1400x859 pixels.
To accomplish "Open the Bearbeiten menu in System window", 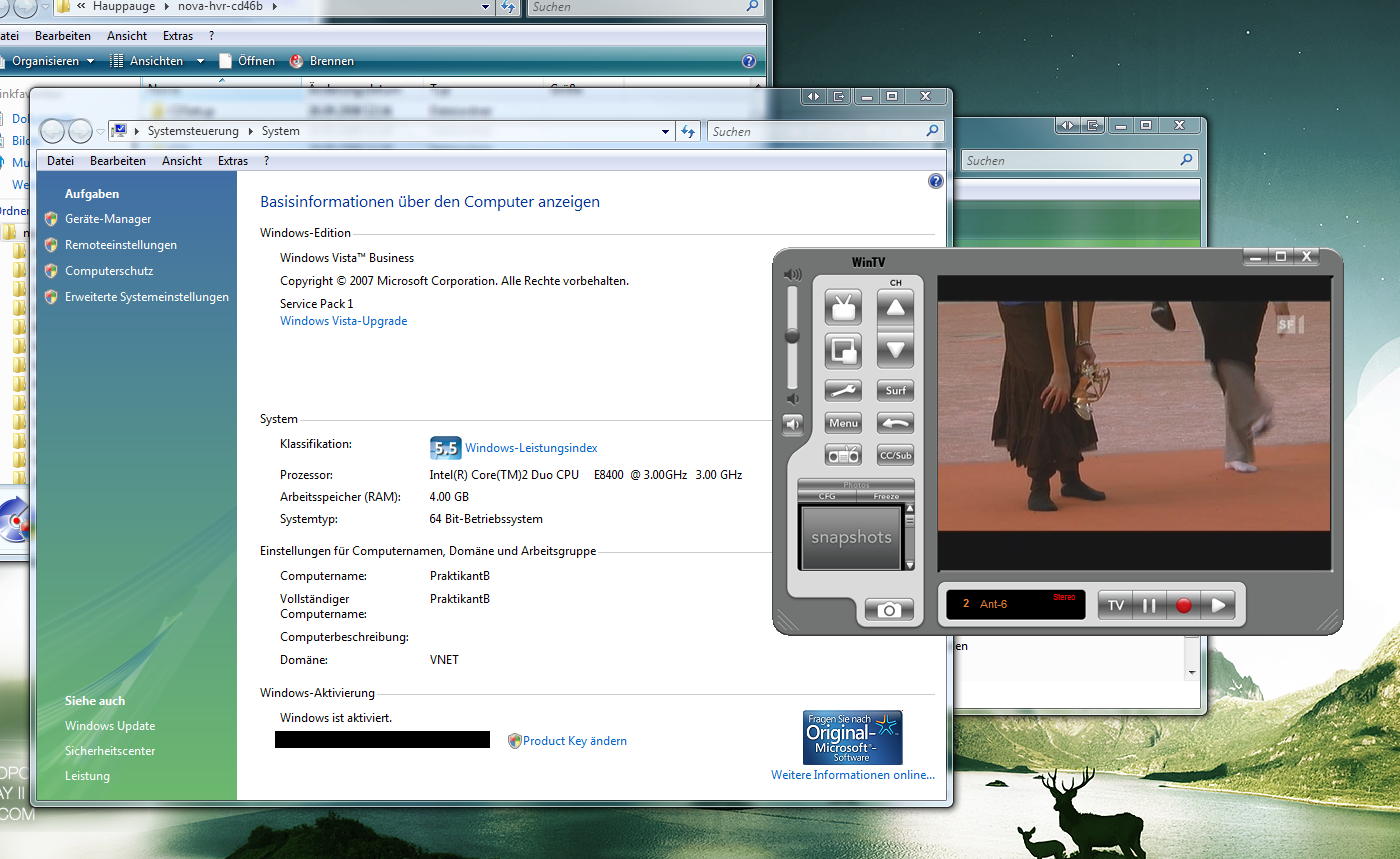I will (x=117, y=161).
